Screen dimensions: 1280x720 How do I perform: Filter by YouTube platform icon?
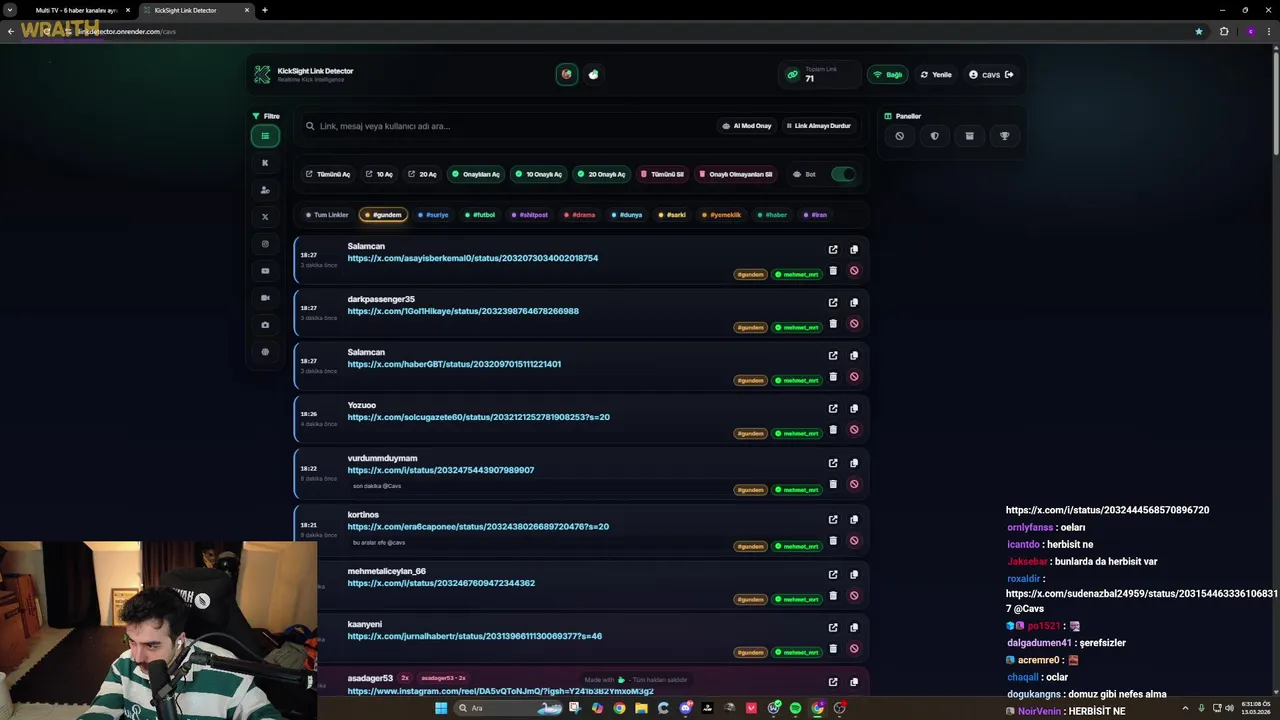point(265,271)
